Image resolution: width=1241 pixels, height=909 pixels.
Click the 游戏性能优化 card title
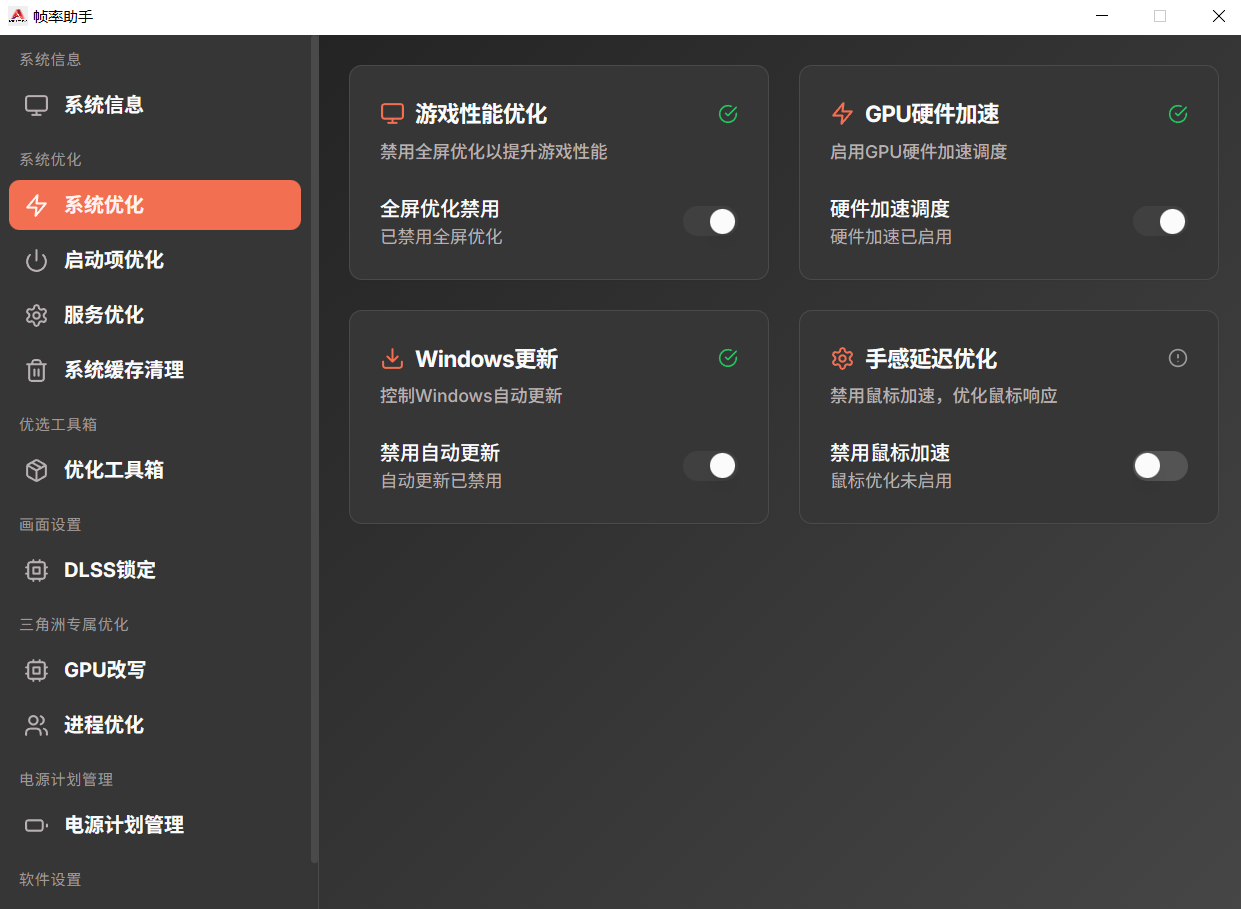tap(481, 114)
